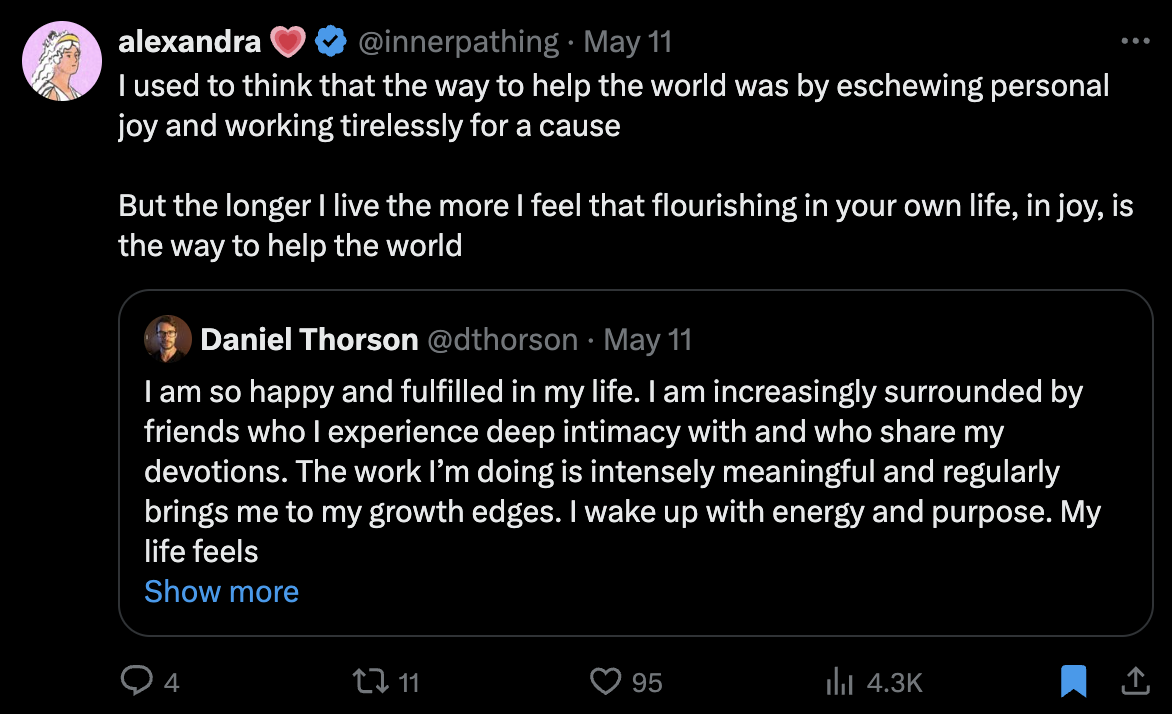Click the 95 likes count
Viewport: 1172px width, 714px height.
tap(647, 683)
